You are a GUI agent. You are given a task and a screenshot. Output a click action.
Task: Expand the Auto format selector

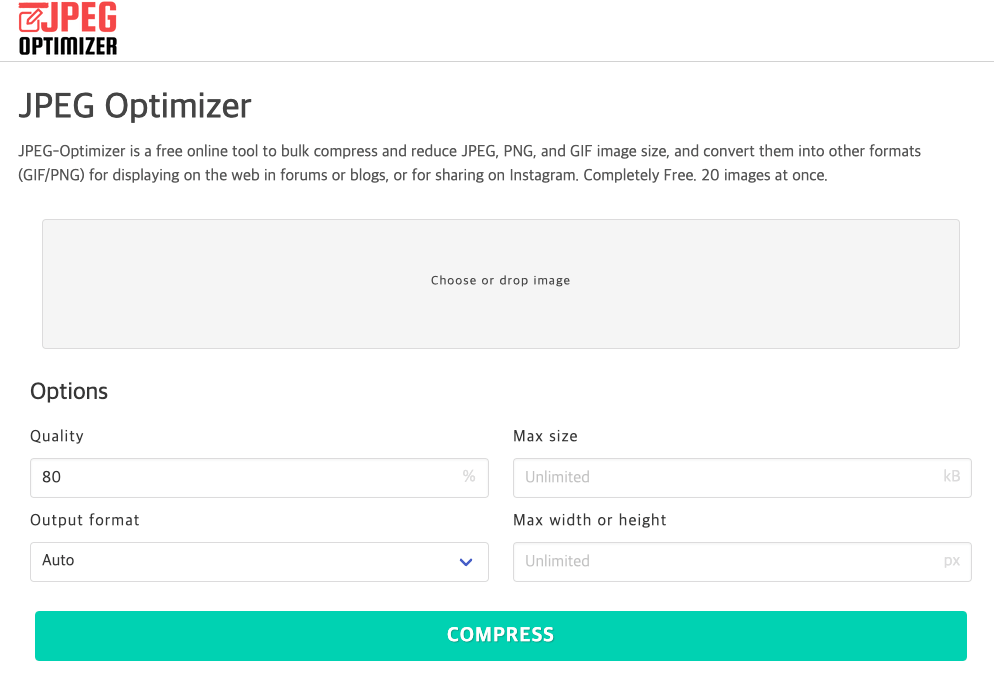coord(259,561)
